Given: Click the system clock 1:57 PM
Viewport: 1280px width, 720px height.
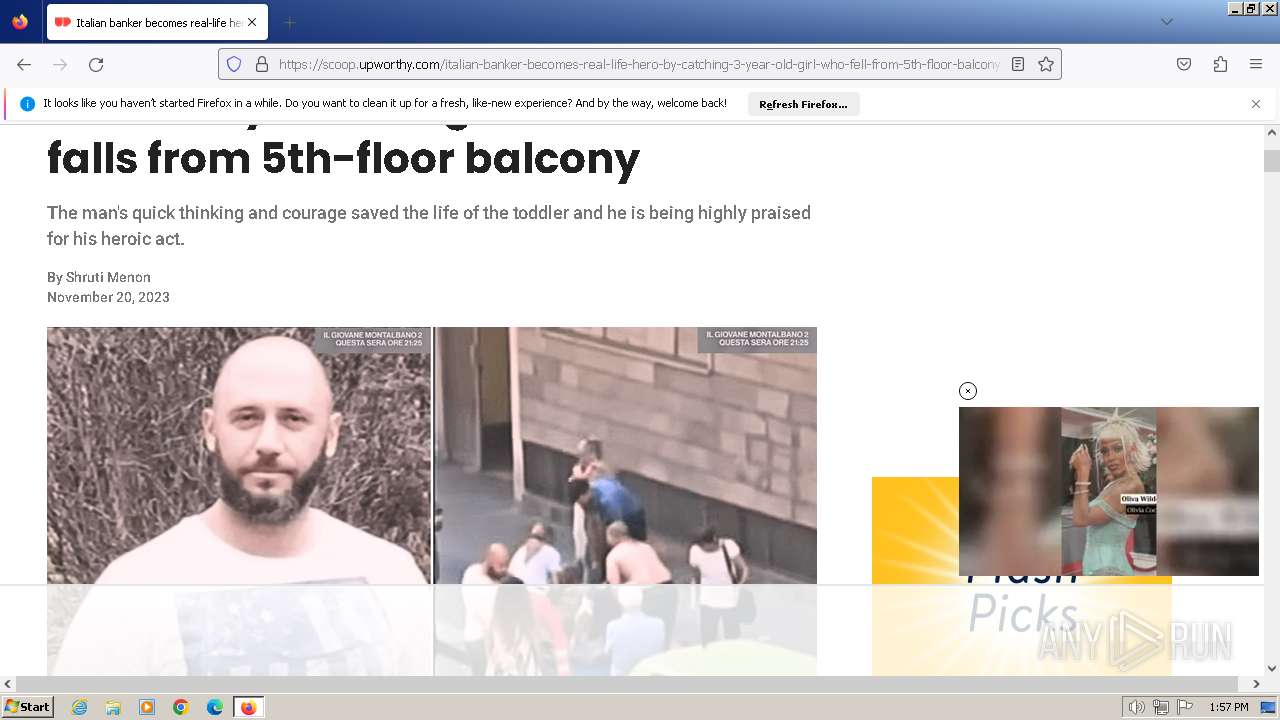Looking at the screenshot, I should 1228,707.
